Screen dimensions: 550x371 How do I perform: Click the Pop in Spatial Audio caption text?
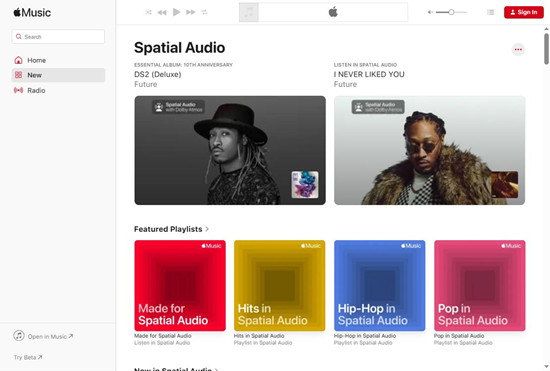tap(459, 336)
